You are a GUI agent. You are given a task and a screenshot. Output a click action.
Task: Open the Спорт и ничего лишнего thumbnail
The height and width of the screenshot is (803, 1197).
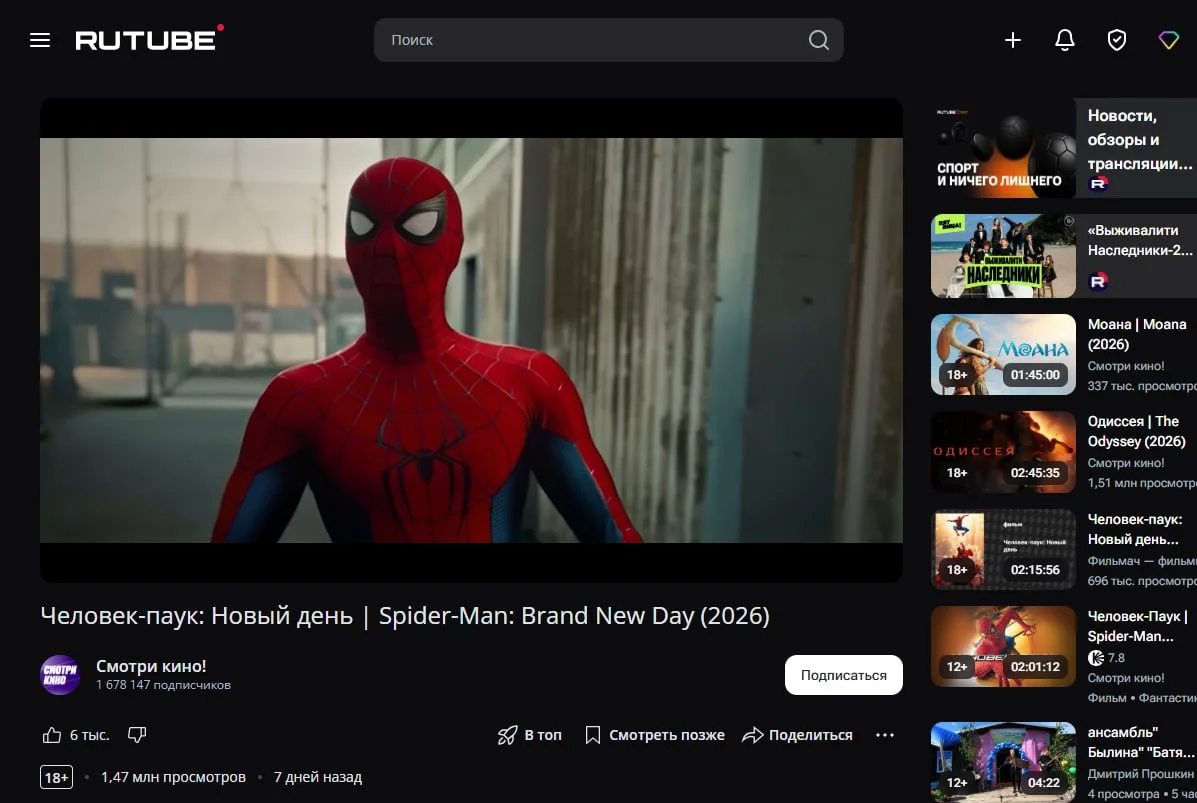click(1003, 148)
